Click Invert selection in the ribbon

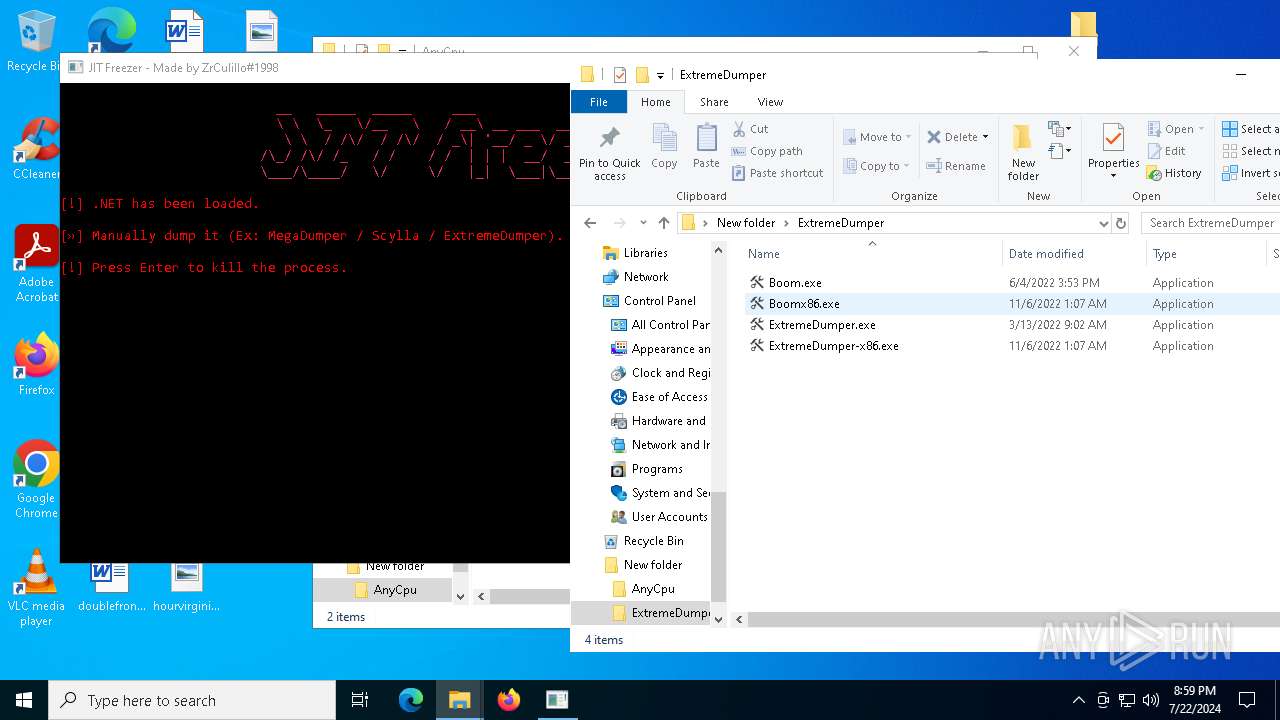click(x=1250, y=173)
